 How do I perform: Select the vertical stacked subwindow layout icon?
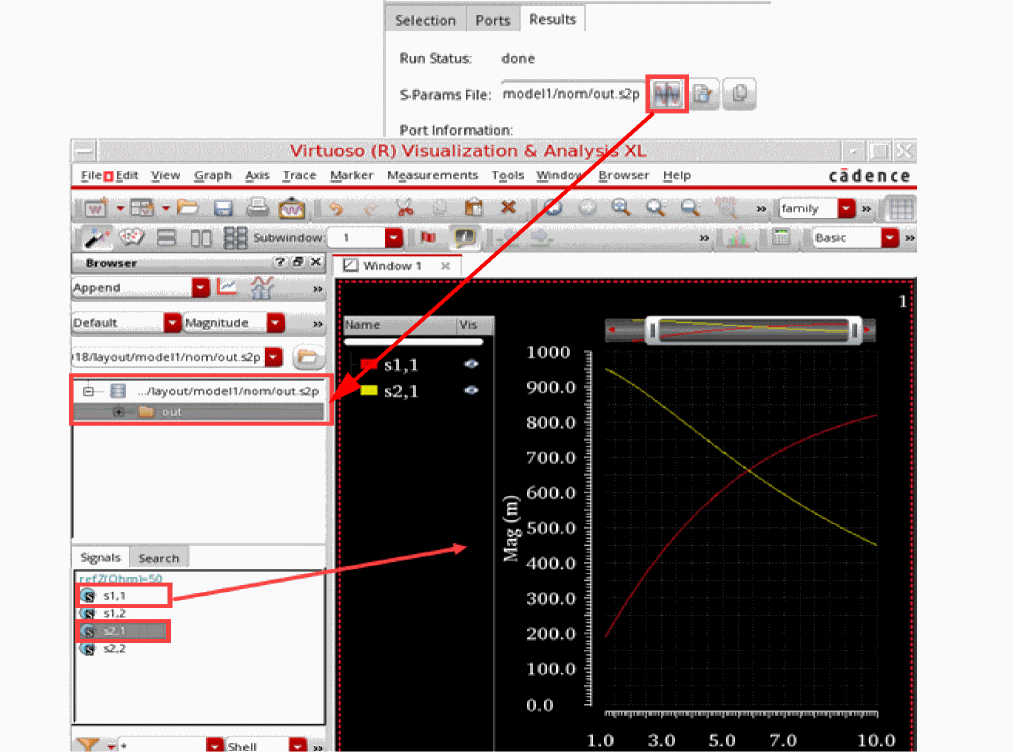coord(167,238)
